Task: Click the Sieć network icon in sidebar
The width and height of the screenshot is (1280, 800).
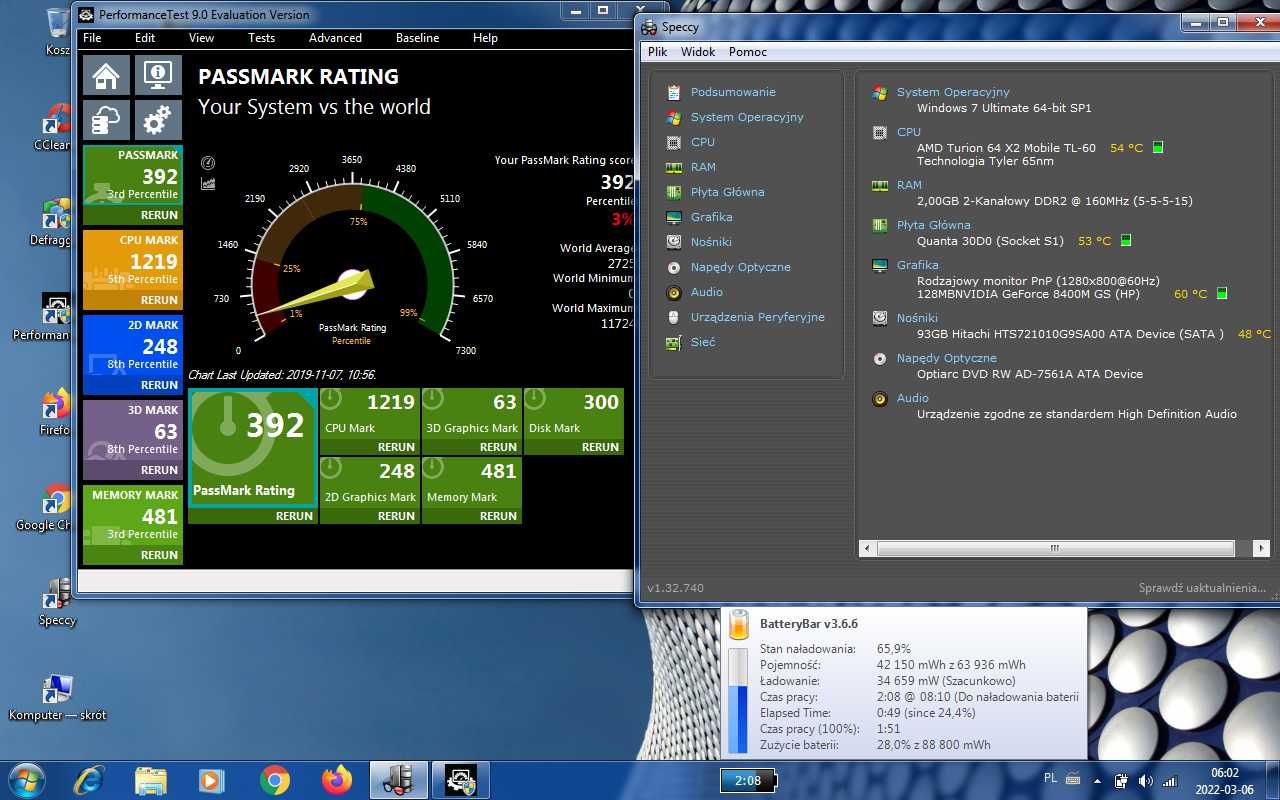Action: (x=674, y=342)
